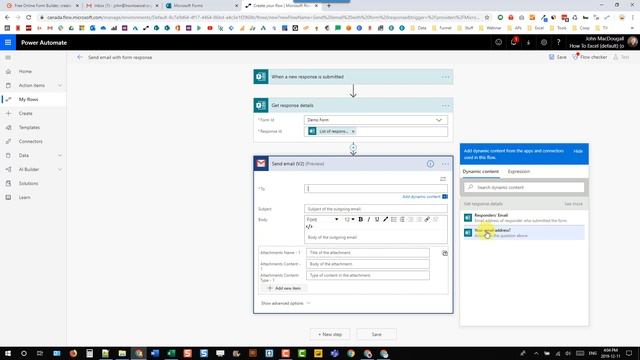
Task: Expand Show advanced options
Action: pyautogui.click(x=286, y=303)
